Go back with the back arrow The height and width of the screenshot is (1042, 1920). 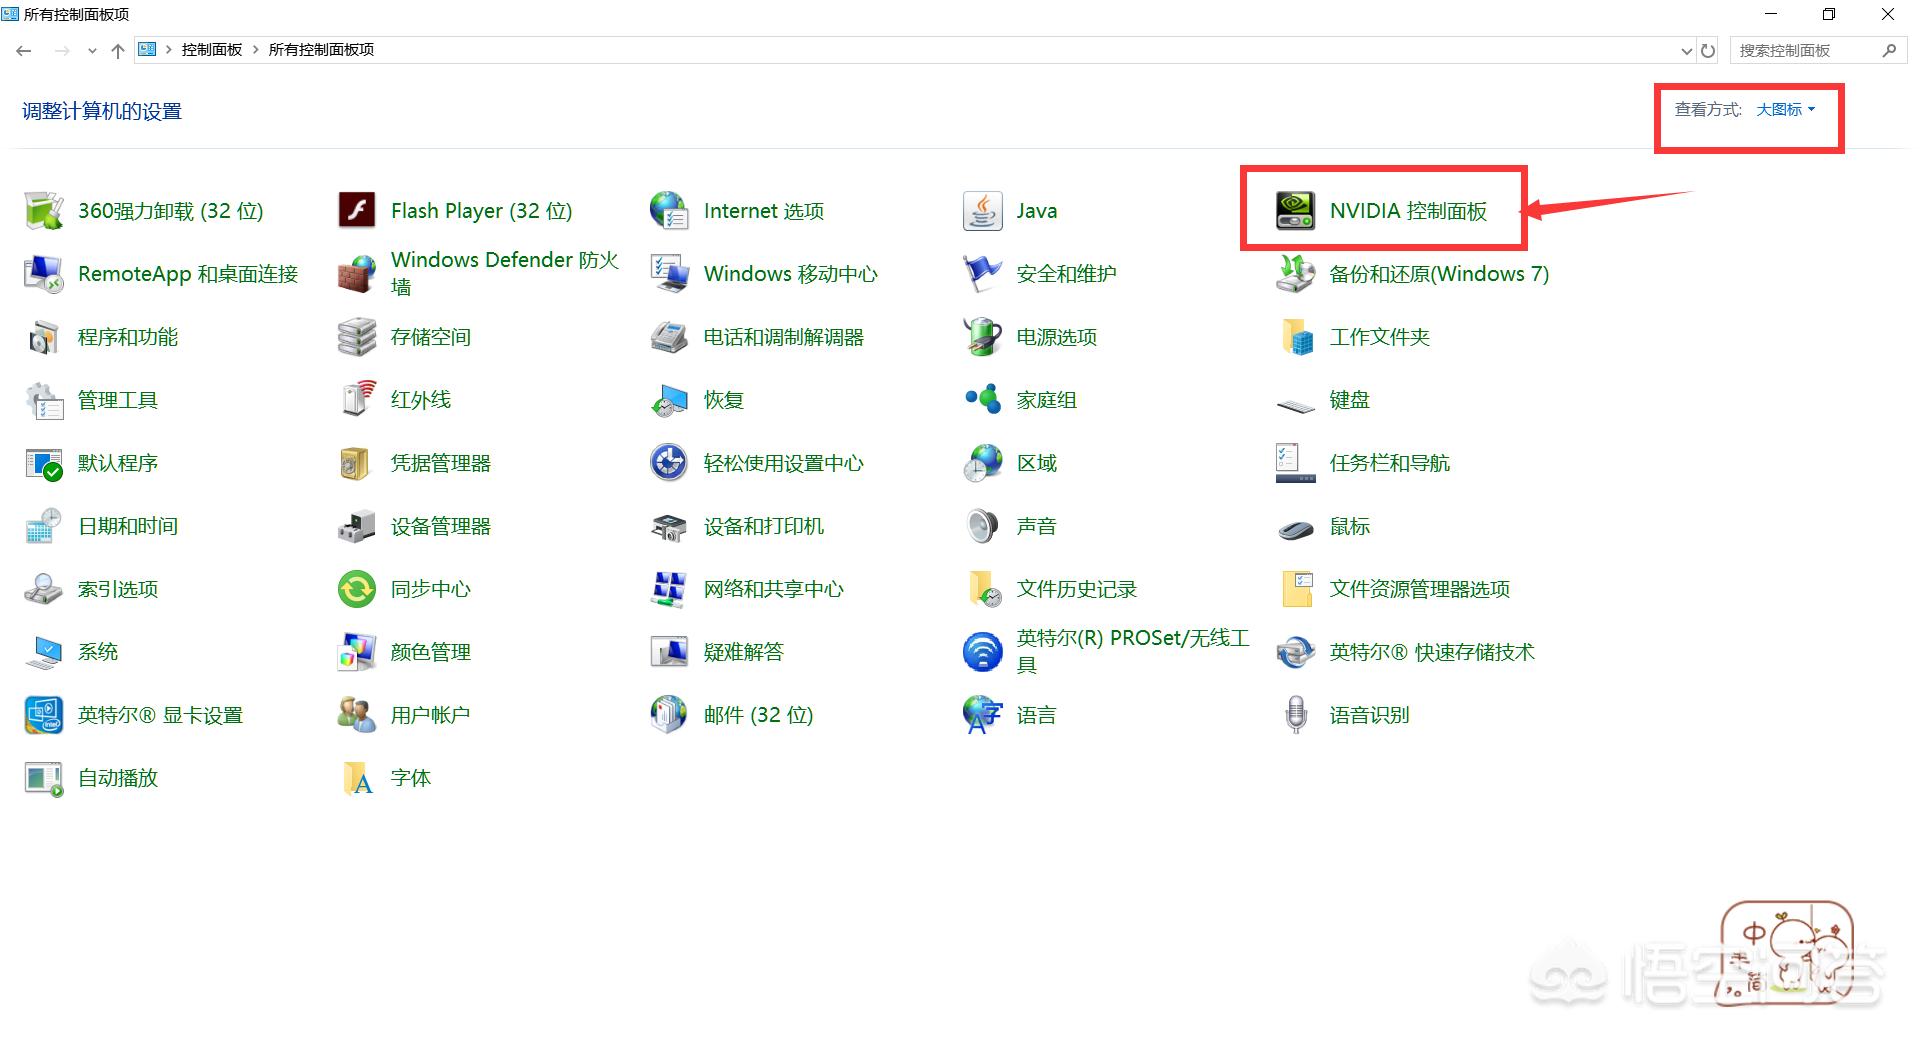click(x=24, y=50)
